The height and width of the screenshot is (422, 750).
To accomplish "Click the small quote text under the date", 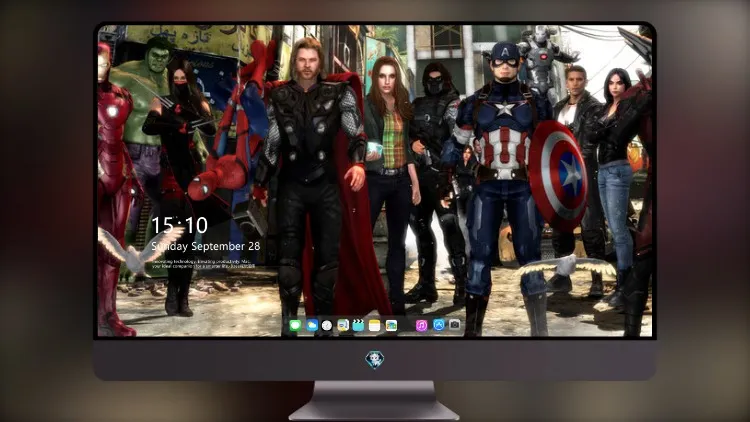I will pos(203,264).
